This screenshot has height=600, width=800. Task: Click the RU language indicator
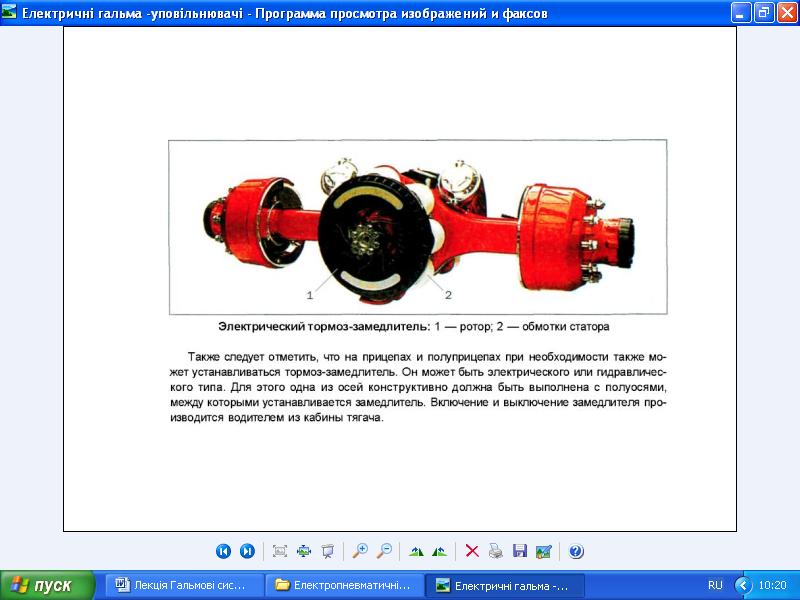(x=715, y=586)
